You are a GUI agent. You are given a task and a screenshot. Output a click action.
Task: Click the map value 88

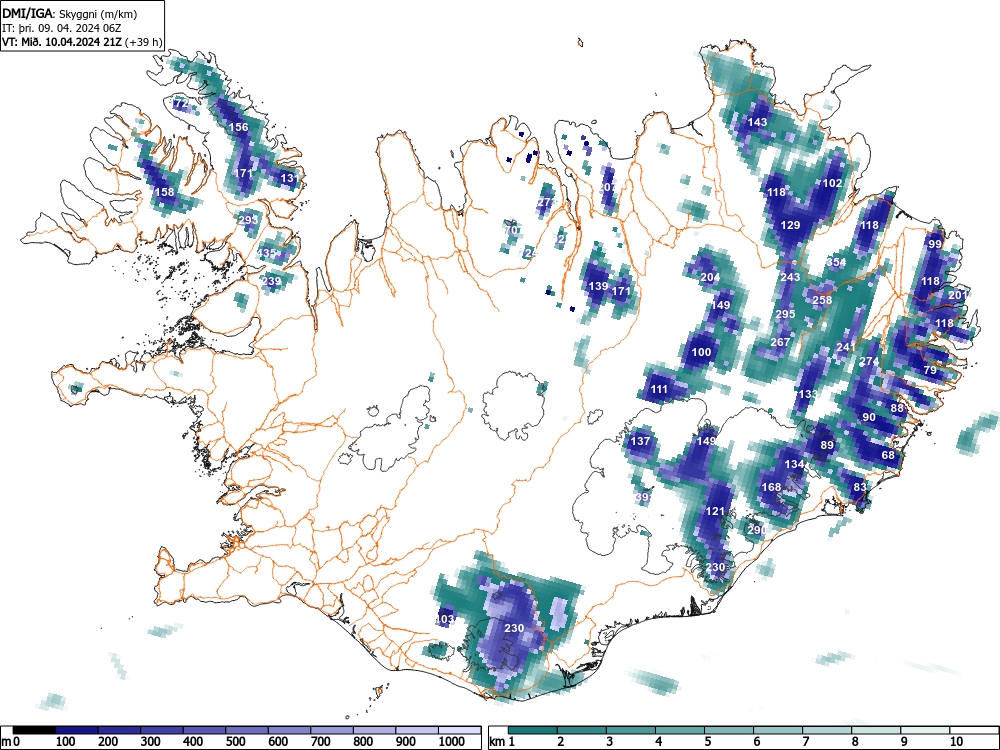(x=897, y=408)
